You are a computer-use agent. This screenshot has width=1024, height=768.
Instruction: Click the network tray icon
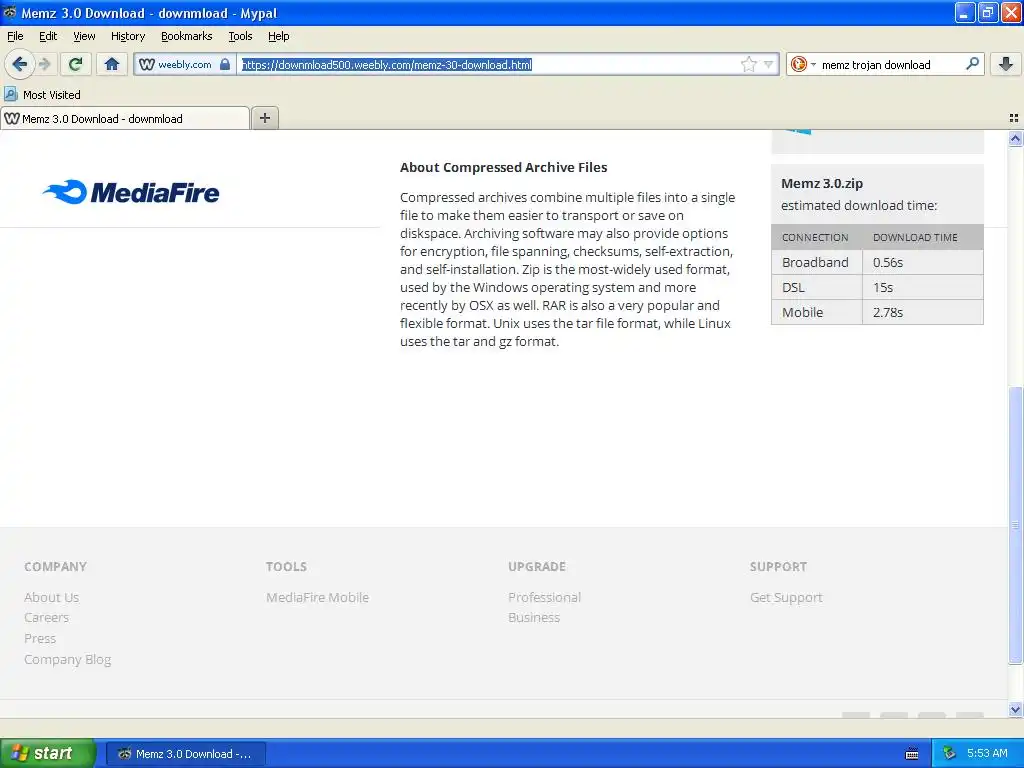[x=949, y=754]
